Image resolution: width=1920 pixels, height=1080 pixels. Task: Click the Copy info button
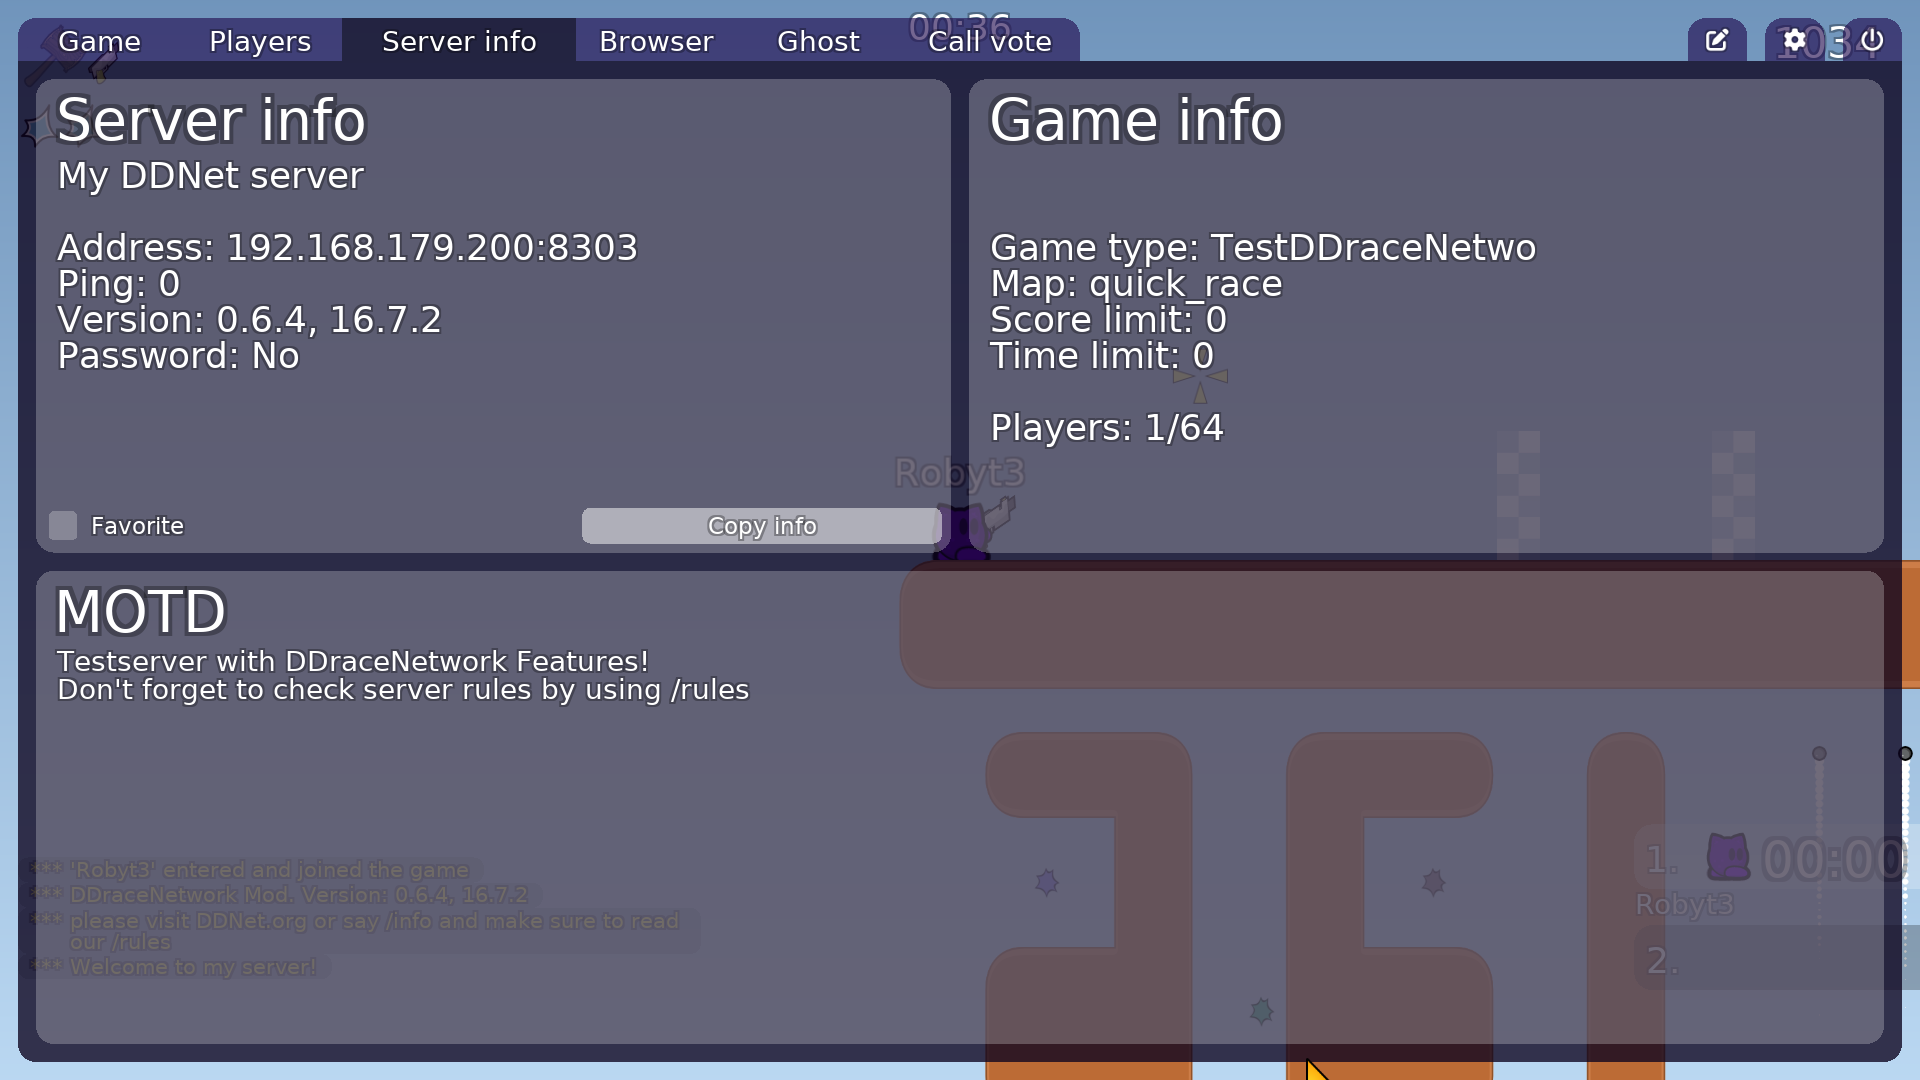(x=762, y=526)
